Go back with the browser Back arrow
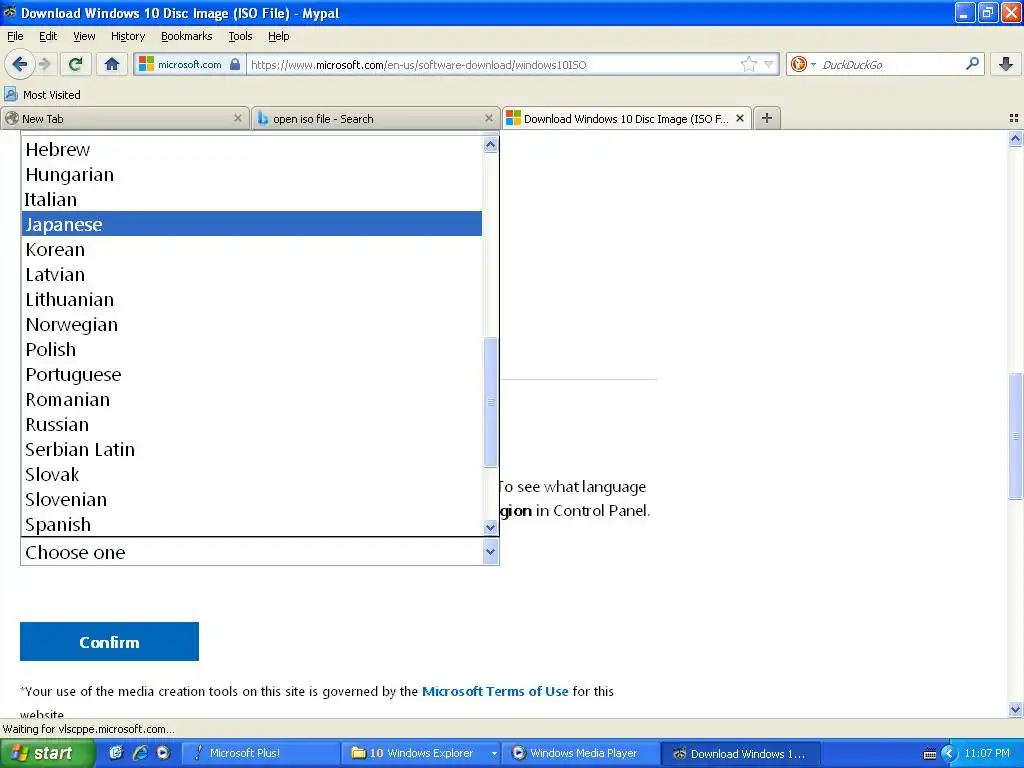 19,64
